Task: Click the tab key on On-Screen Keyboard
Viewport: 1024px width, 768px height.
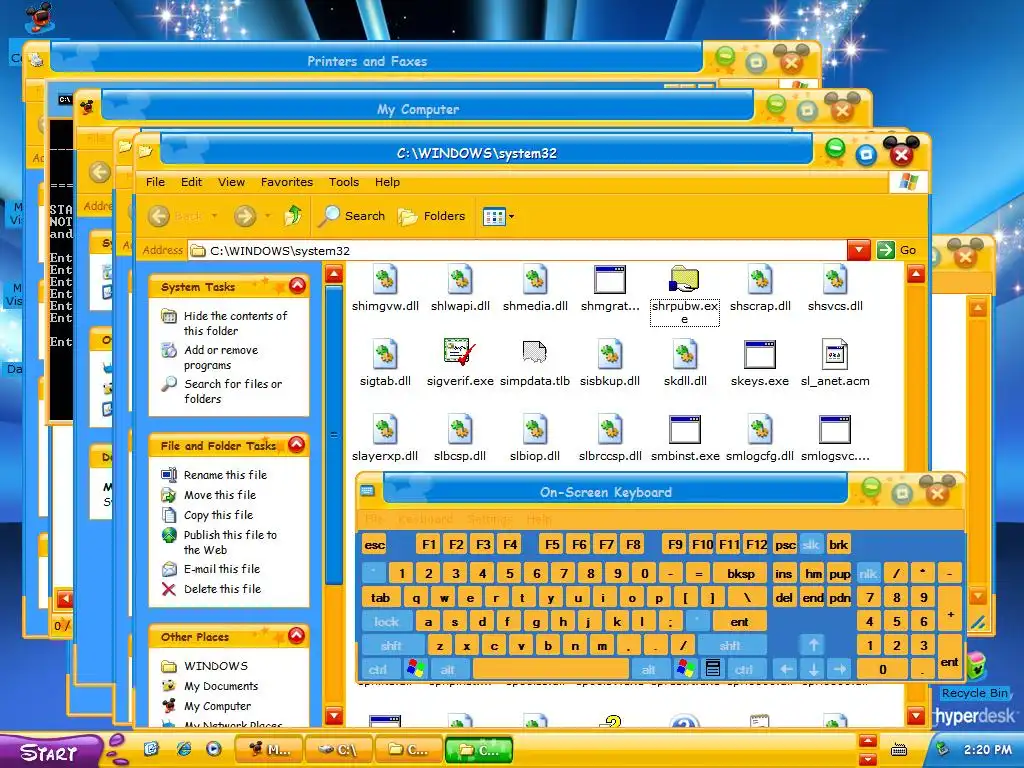Action: pos(380,598)
